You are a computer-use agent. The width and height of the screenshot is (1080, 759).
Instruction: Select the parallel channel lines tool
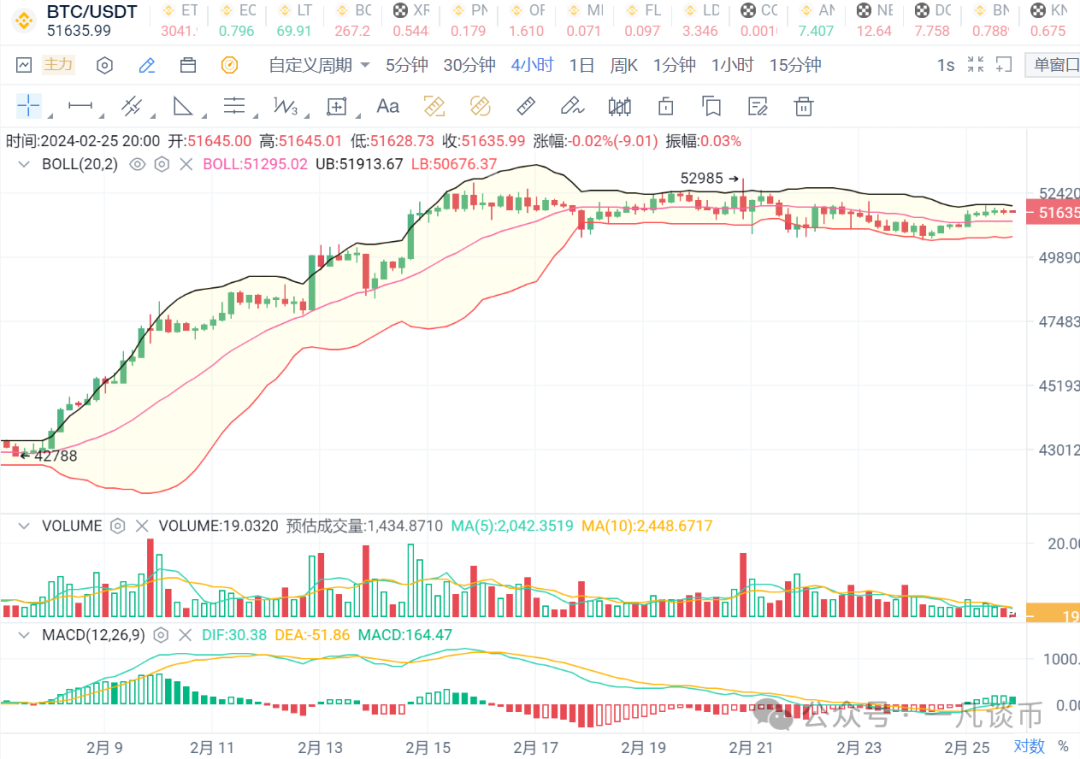(x=132, y=106)
